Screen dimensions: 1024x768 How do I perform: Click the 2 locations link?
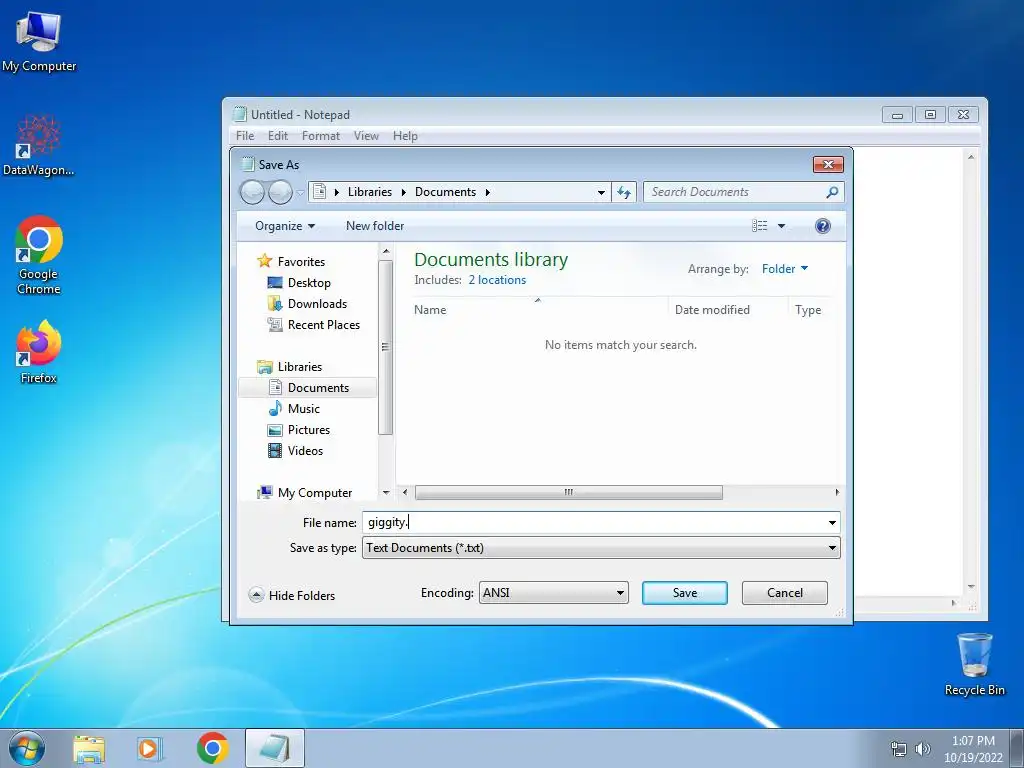(x=497, y=280)
